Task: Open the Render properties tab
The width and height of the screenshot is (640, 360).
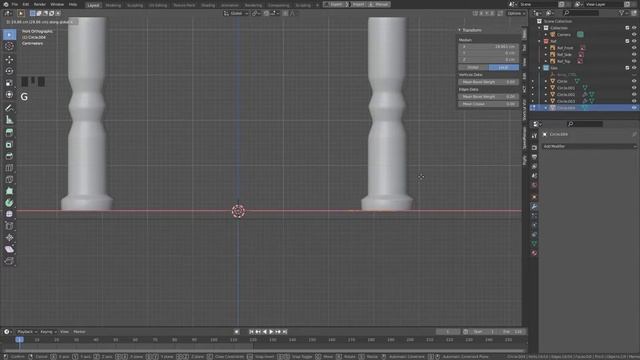Action: (534, 147)
